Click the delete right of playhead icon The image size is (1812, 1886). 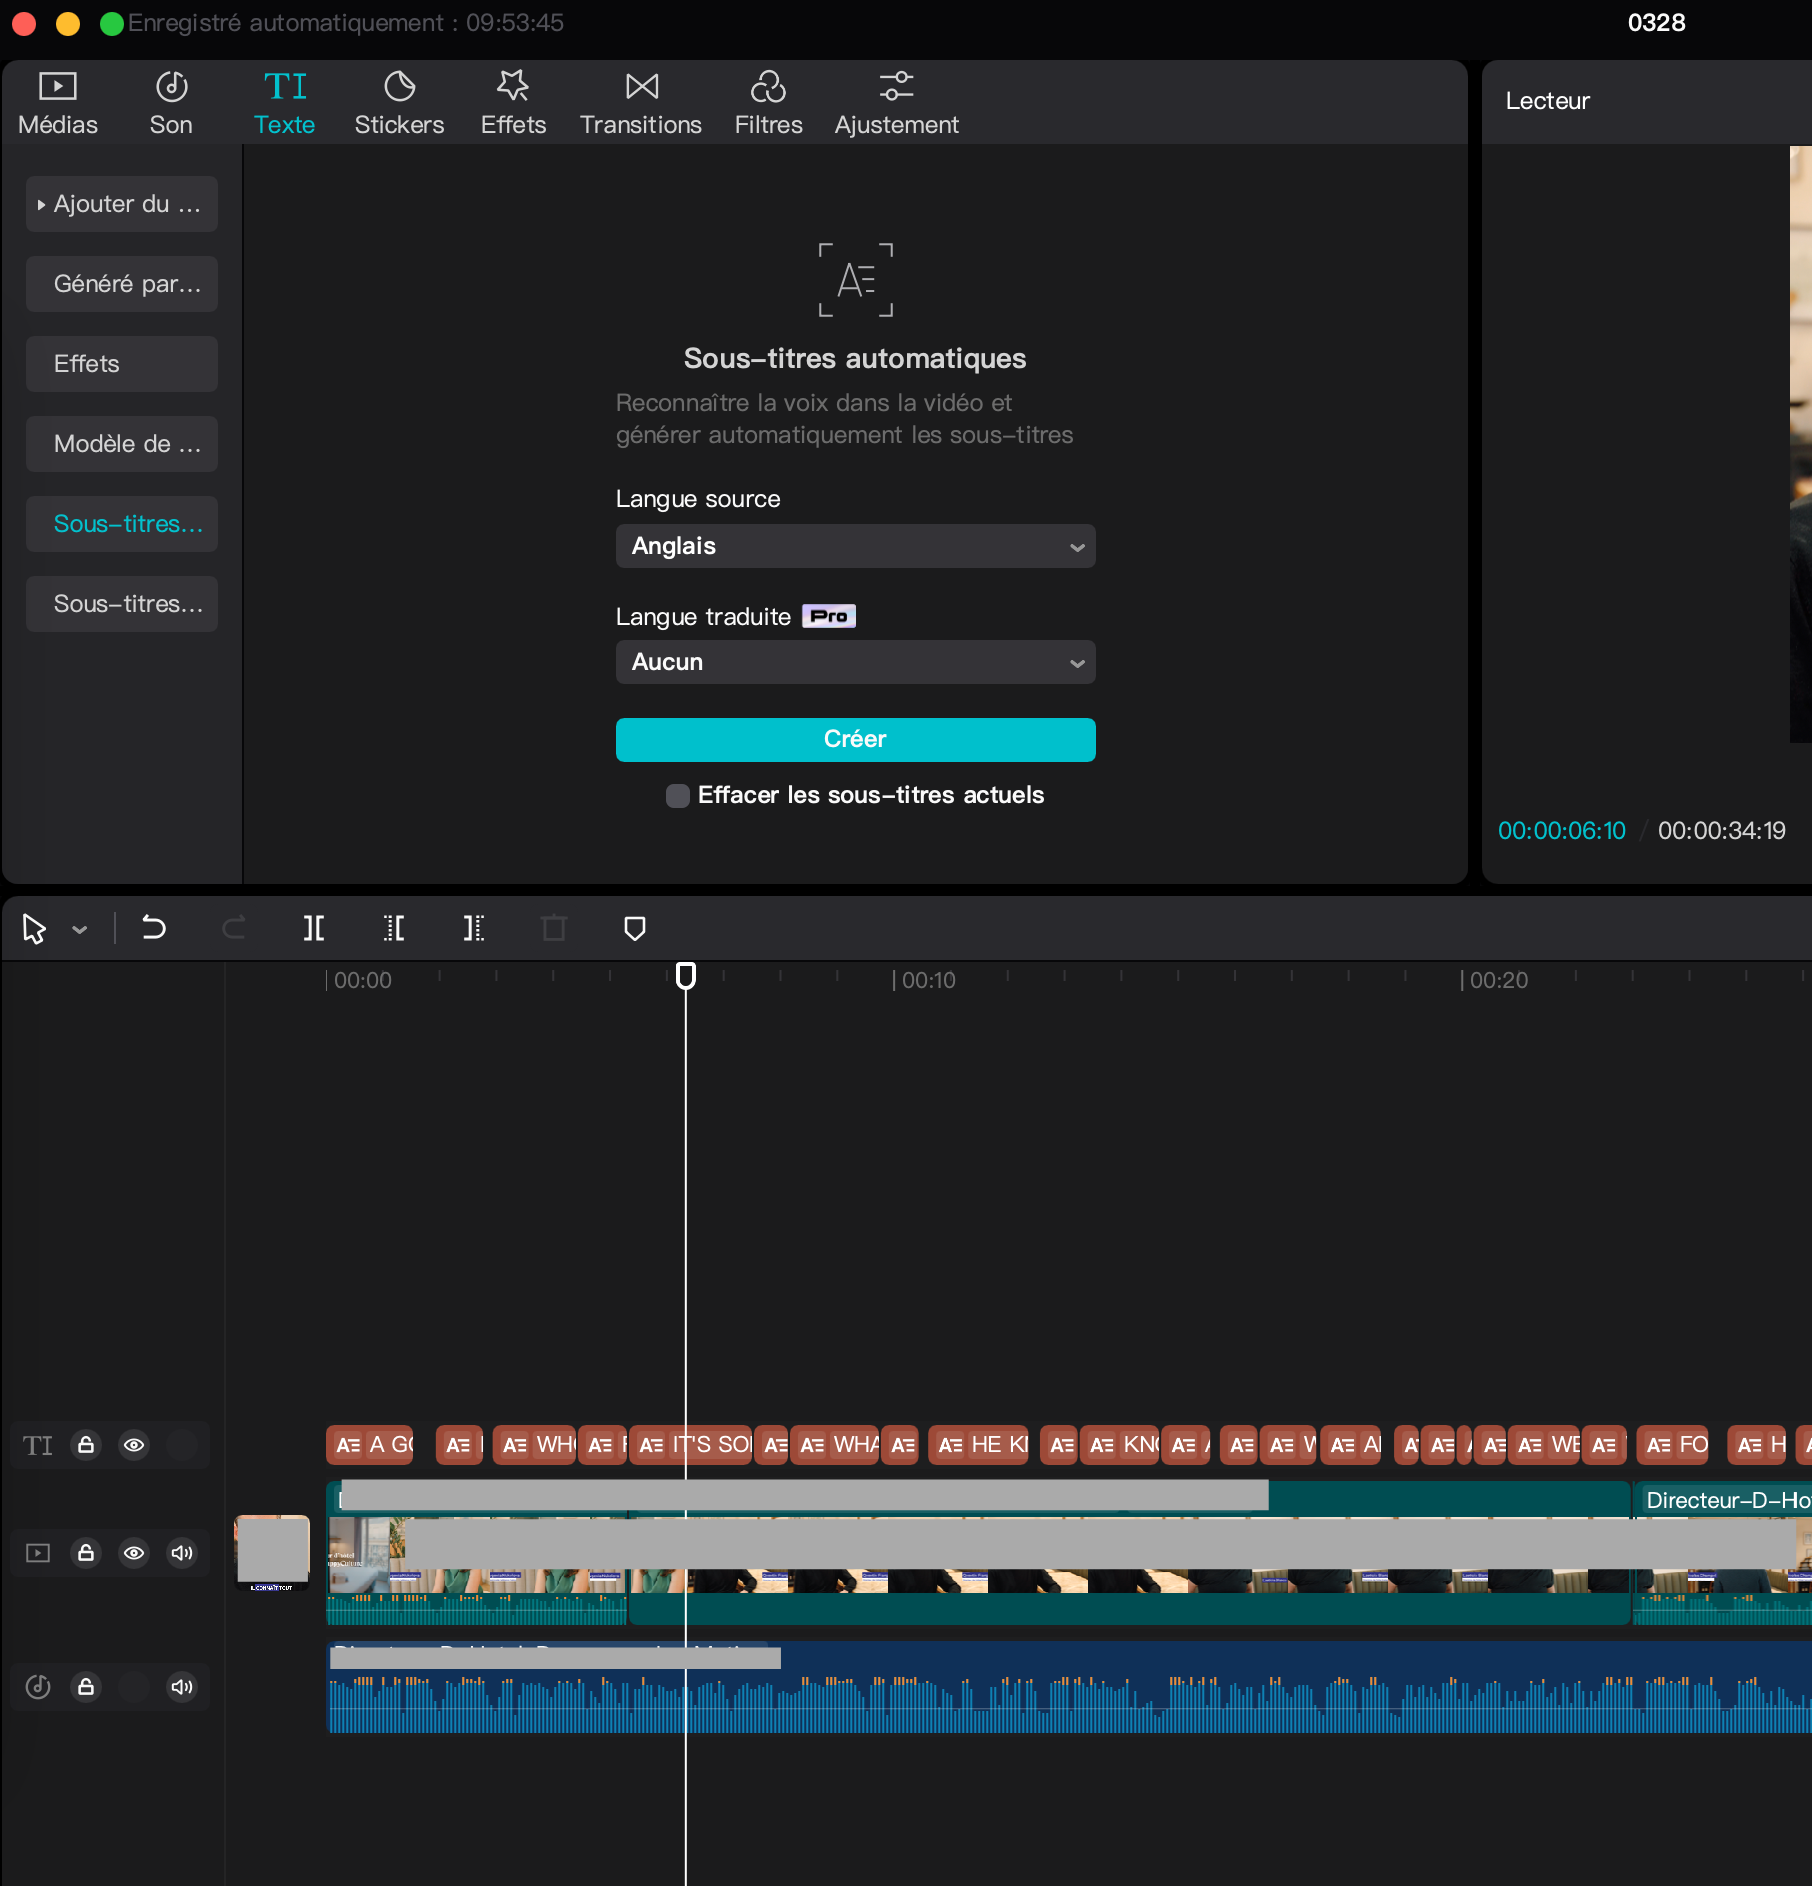(x=474, y=929)
